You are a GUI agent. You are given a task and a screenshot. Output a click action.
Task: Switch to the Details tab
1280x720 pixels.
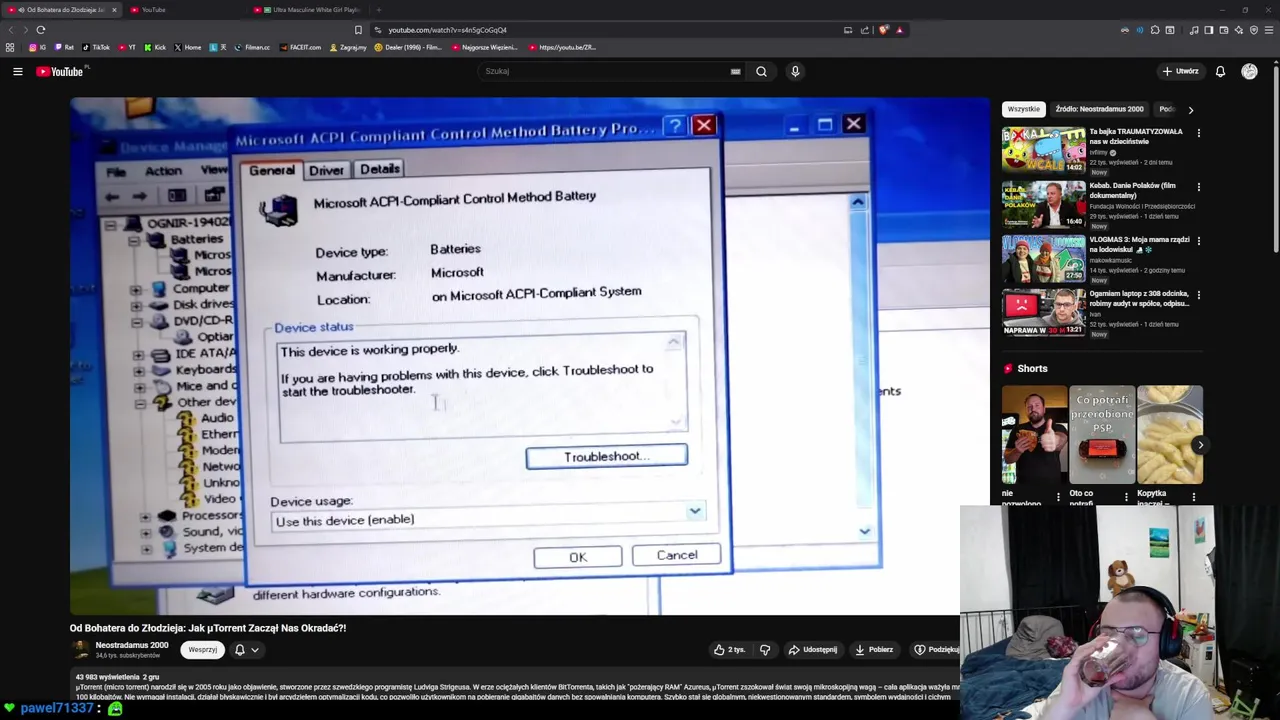tap(380, 169)
